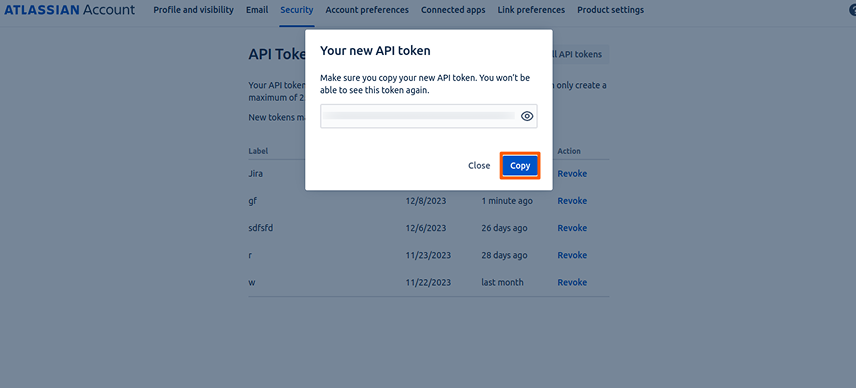
Task: Open Link preferences tab
Action: coord(531,10)
